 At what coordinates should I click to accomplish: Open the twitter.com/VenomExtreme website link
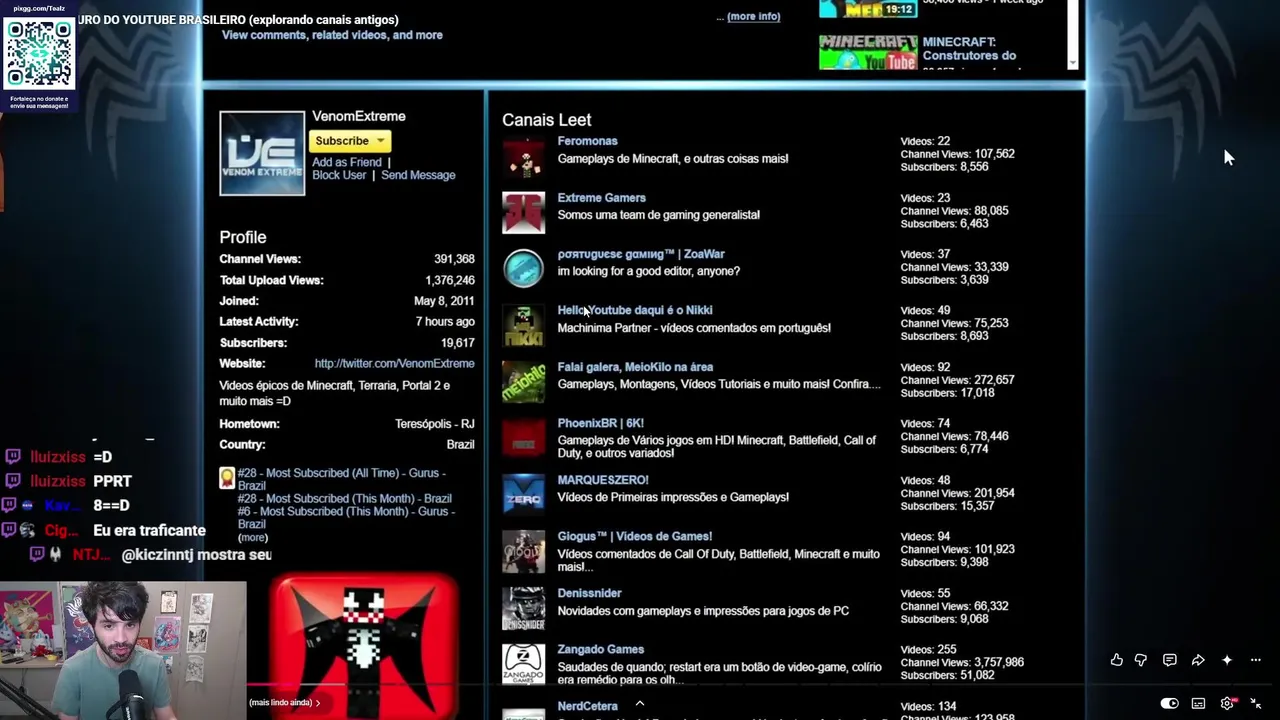point(394,364)
